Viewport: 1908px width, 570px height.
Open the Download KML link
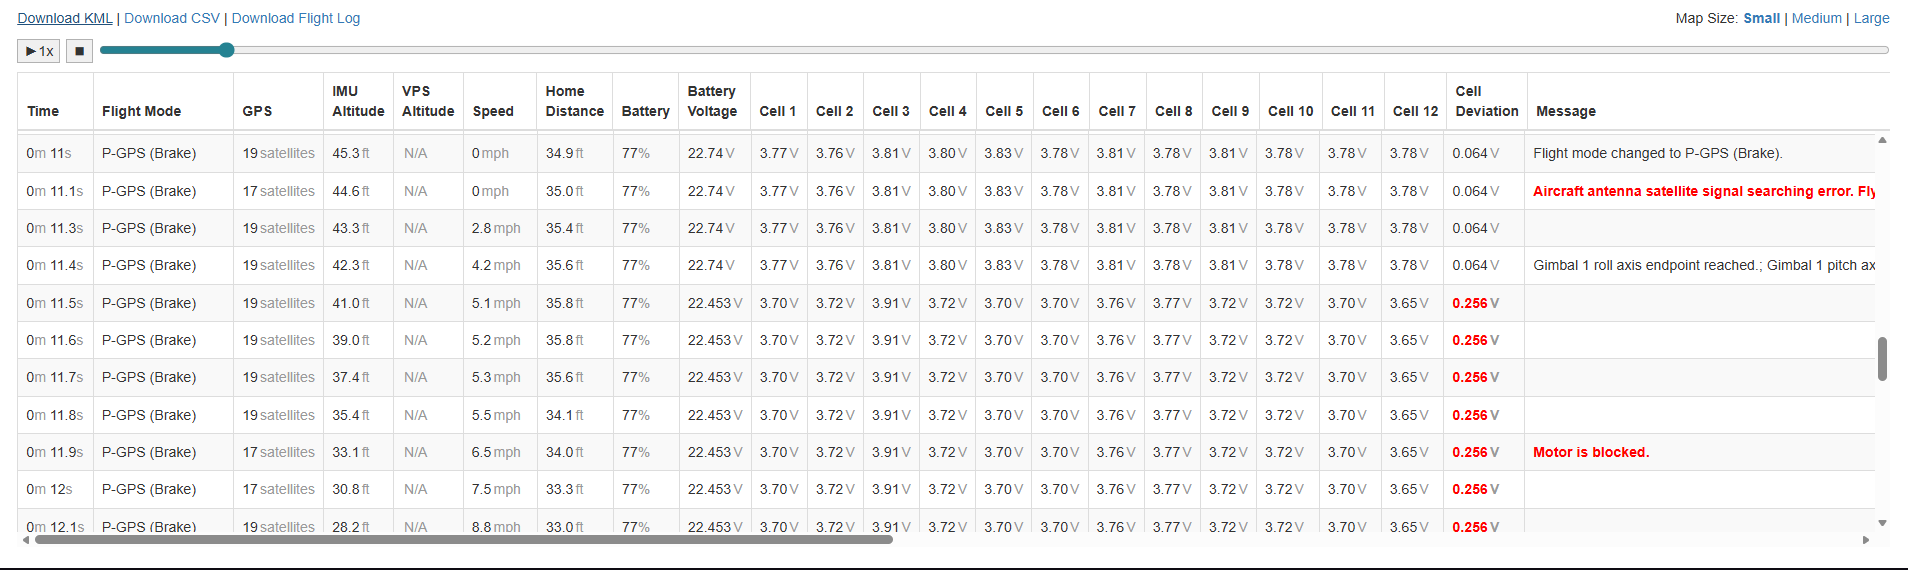65,18
